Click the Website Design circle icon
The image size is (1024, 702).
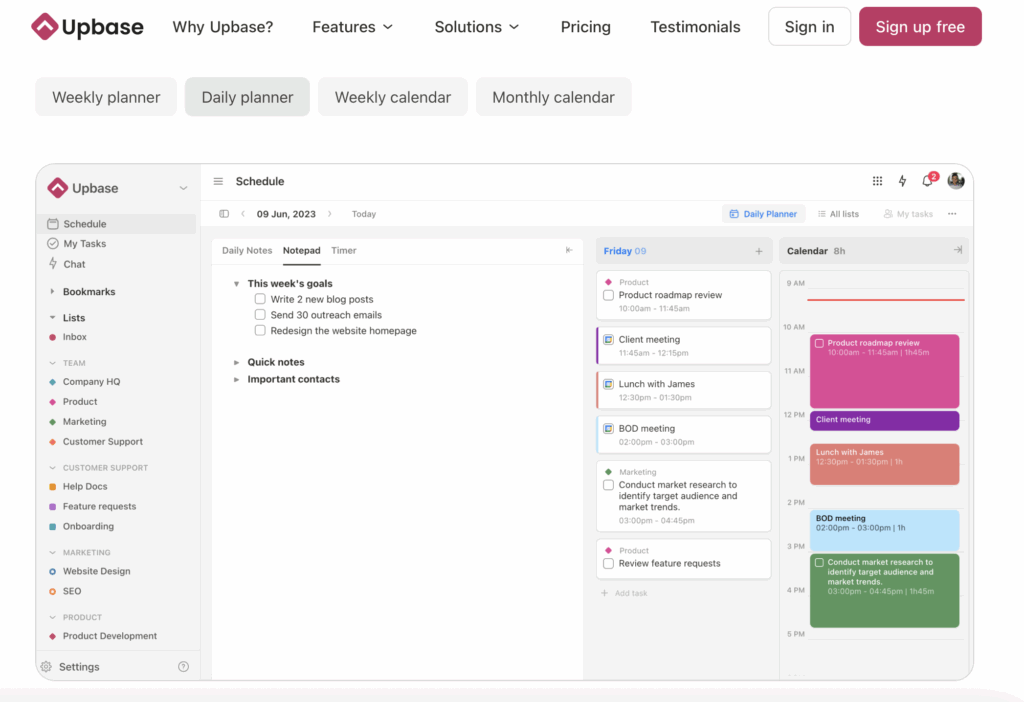[x=52, y=571]
